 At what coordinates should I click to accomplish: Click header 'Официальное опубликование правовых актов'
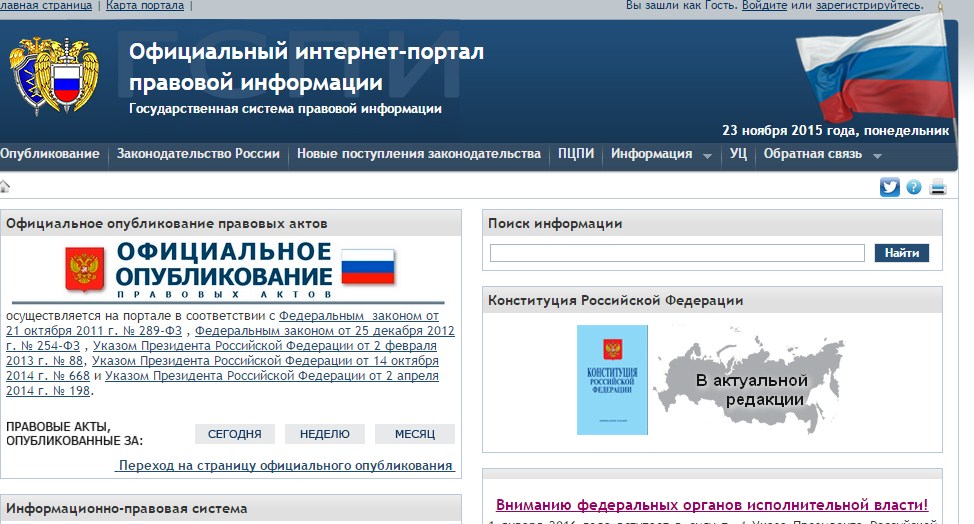coord(166,224)
